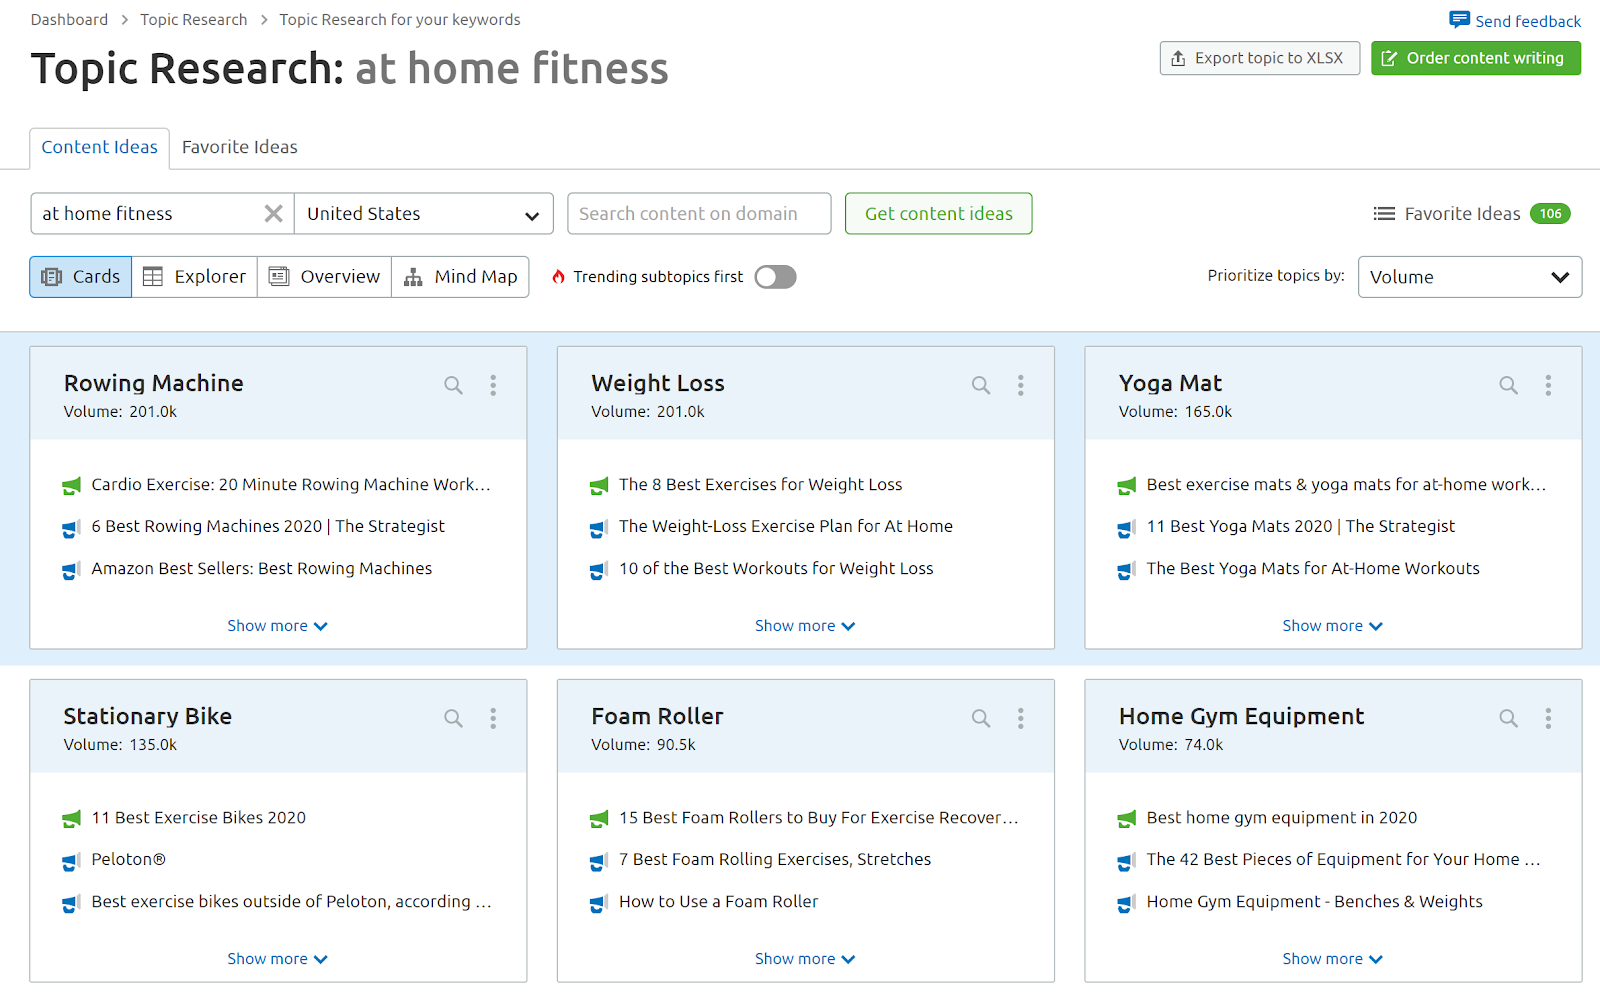Click Export topic to XLSX button

pos(1259,58)
